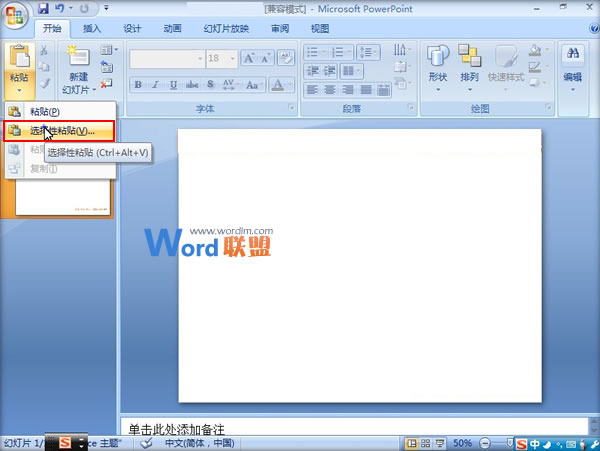The width and height of the screenshot is (600, 451).
Task: Click the slide thumbnail in the left pane
Action: click(63, 197)
